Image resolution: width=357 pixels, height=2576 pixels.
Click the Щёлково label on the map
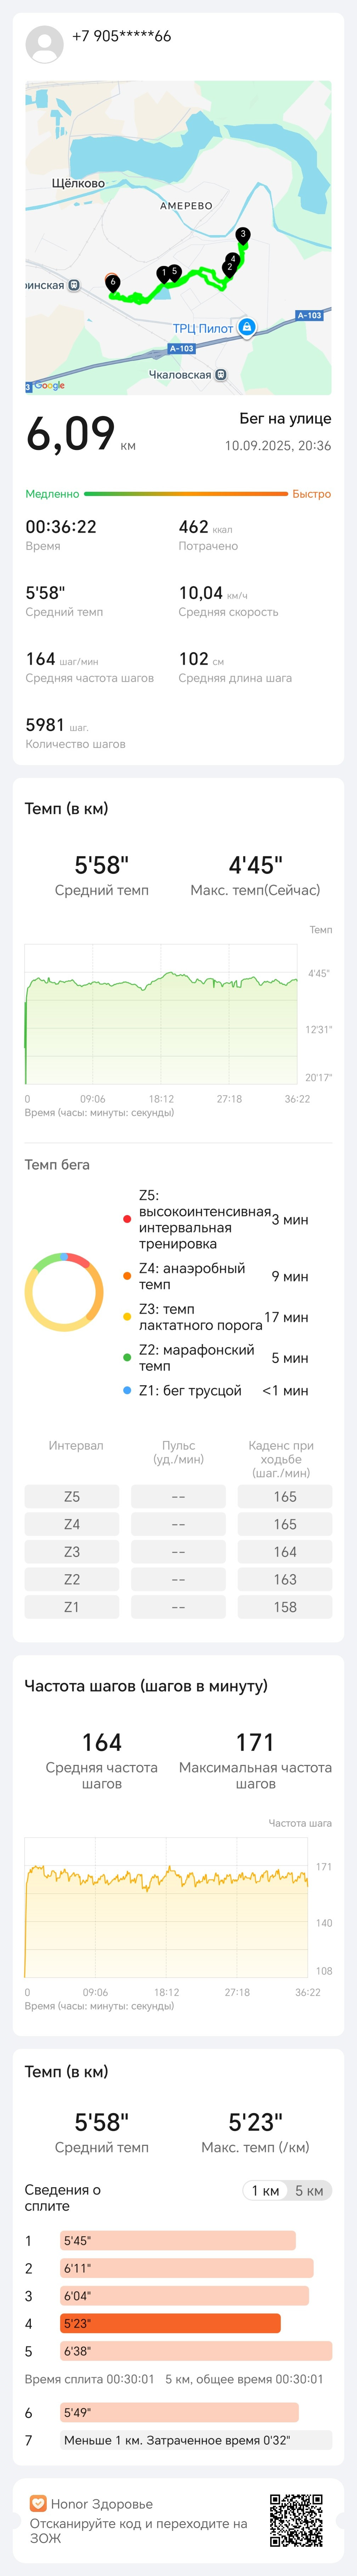tap(78, 183)
